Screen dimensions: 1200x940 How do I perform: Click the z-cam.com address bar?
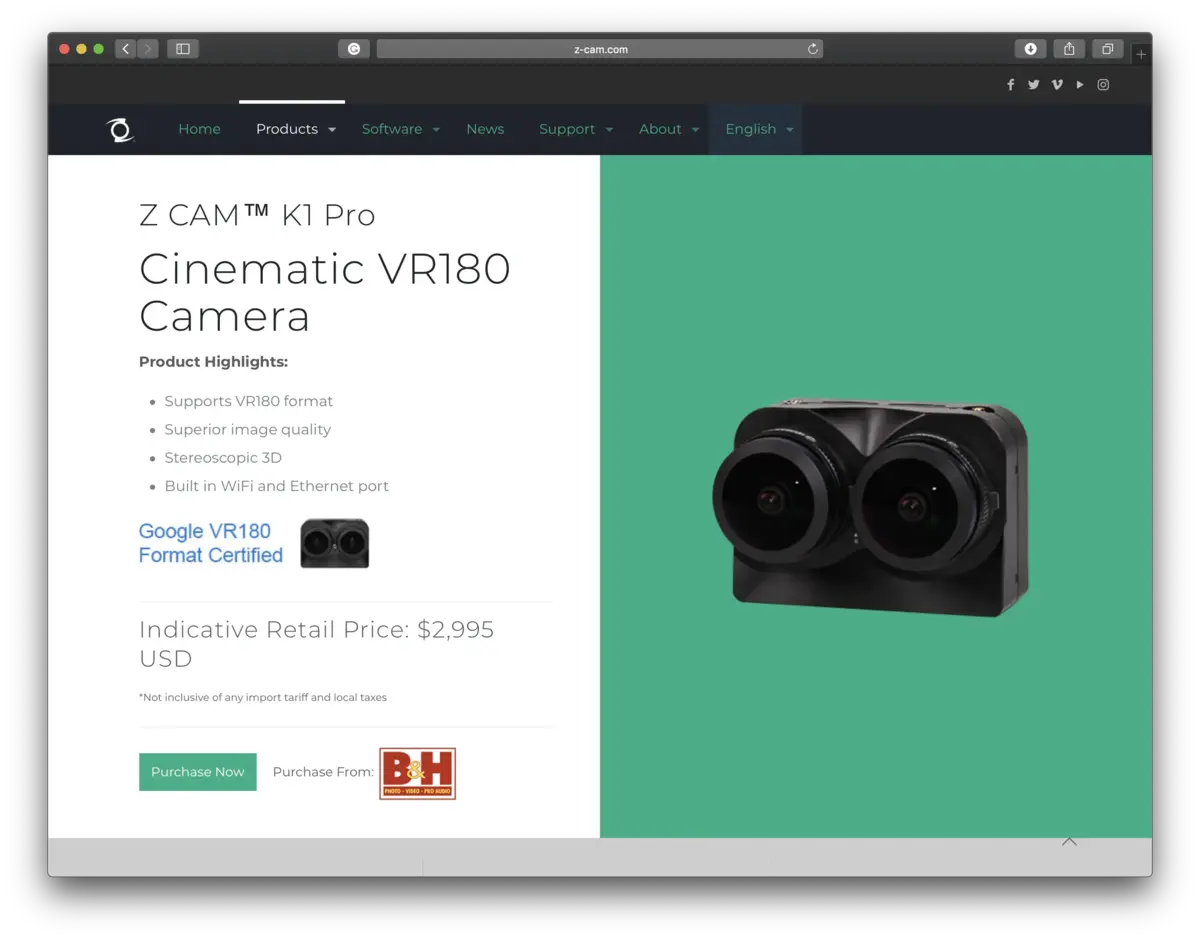(600, 49)
